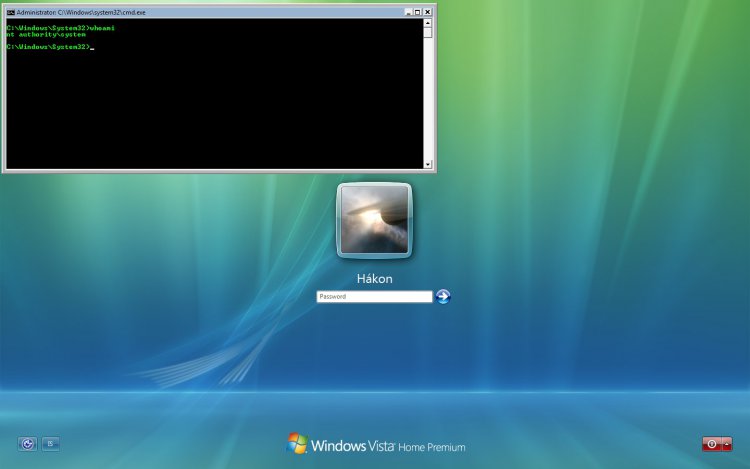Screen dimensions: 750x469
Task: Click the command prompt scroll down arrow
Action: pos(428,164)
